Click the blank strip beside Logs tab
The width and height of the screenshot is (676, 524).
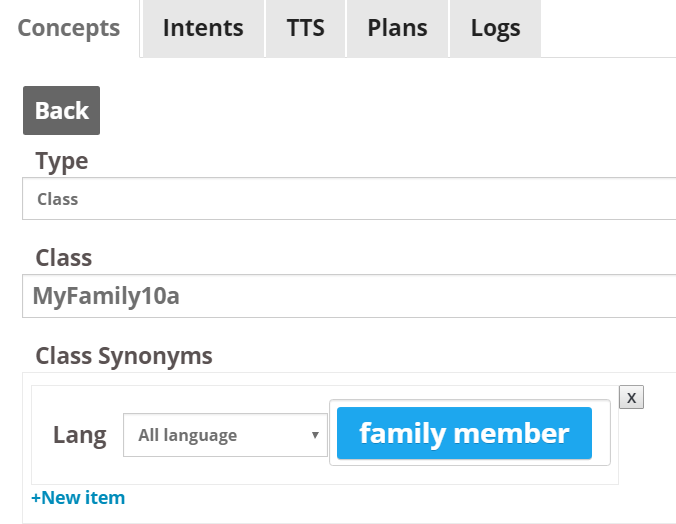point(608,28)
